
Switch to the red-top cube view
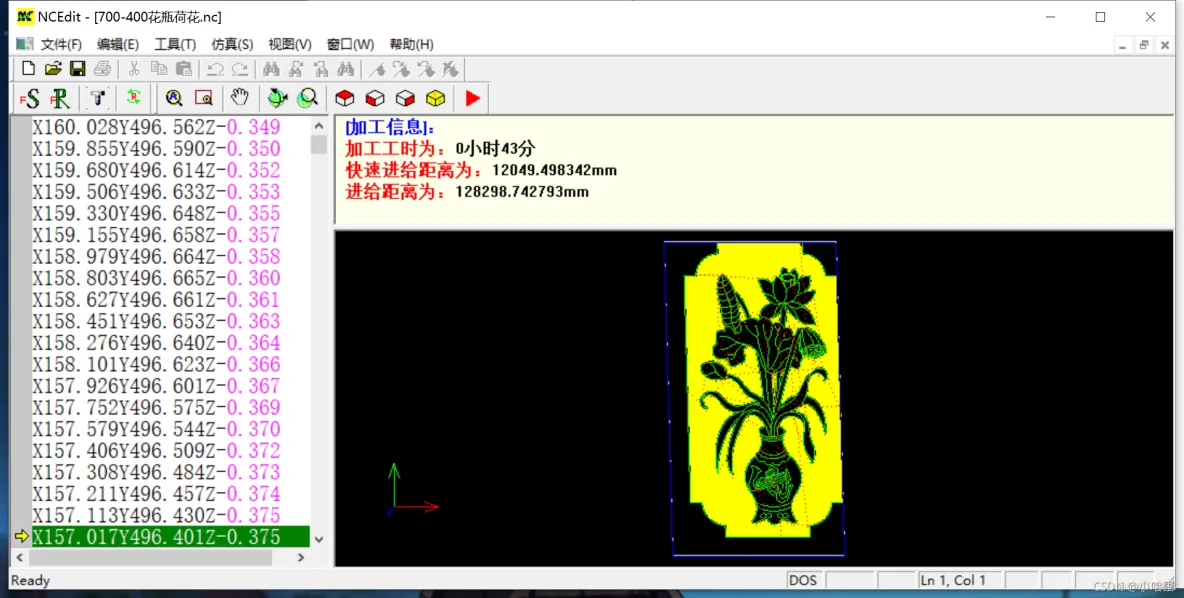pyautogui.click(x=345, y=98)
